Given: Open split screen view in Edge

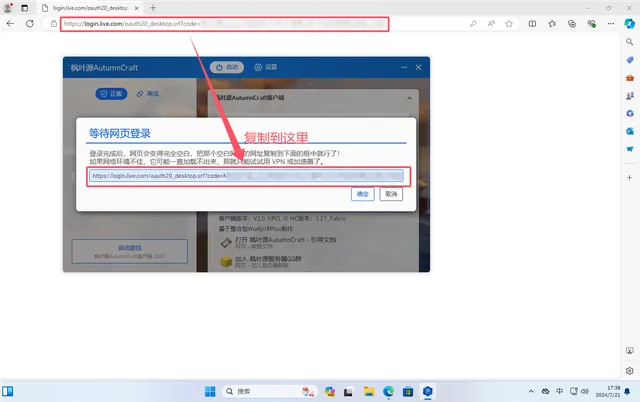Looking at the screenshot, I should (x=532, y=24).
